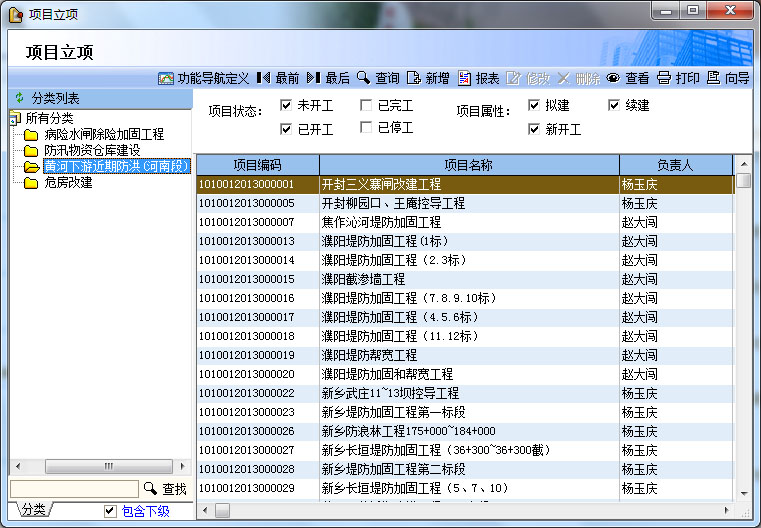Print the list using 打印
Image resolution: width=761 pixels, height=528 pixels.
click(678, 78)
